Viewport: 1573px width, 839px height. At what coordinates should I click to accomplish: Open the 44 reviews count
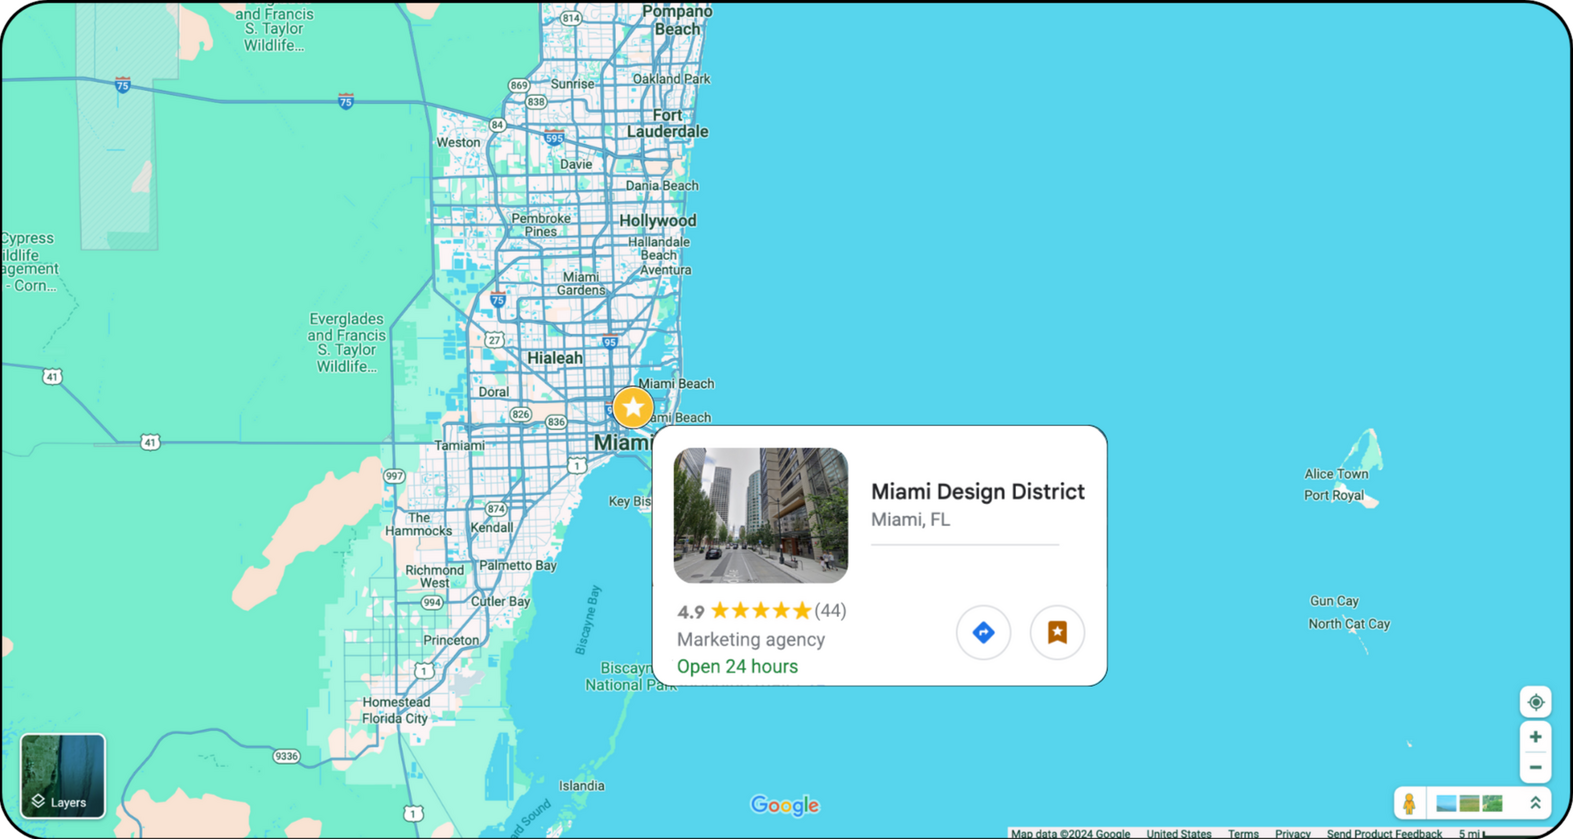pyautogui.click(x=830, y=610)
